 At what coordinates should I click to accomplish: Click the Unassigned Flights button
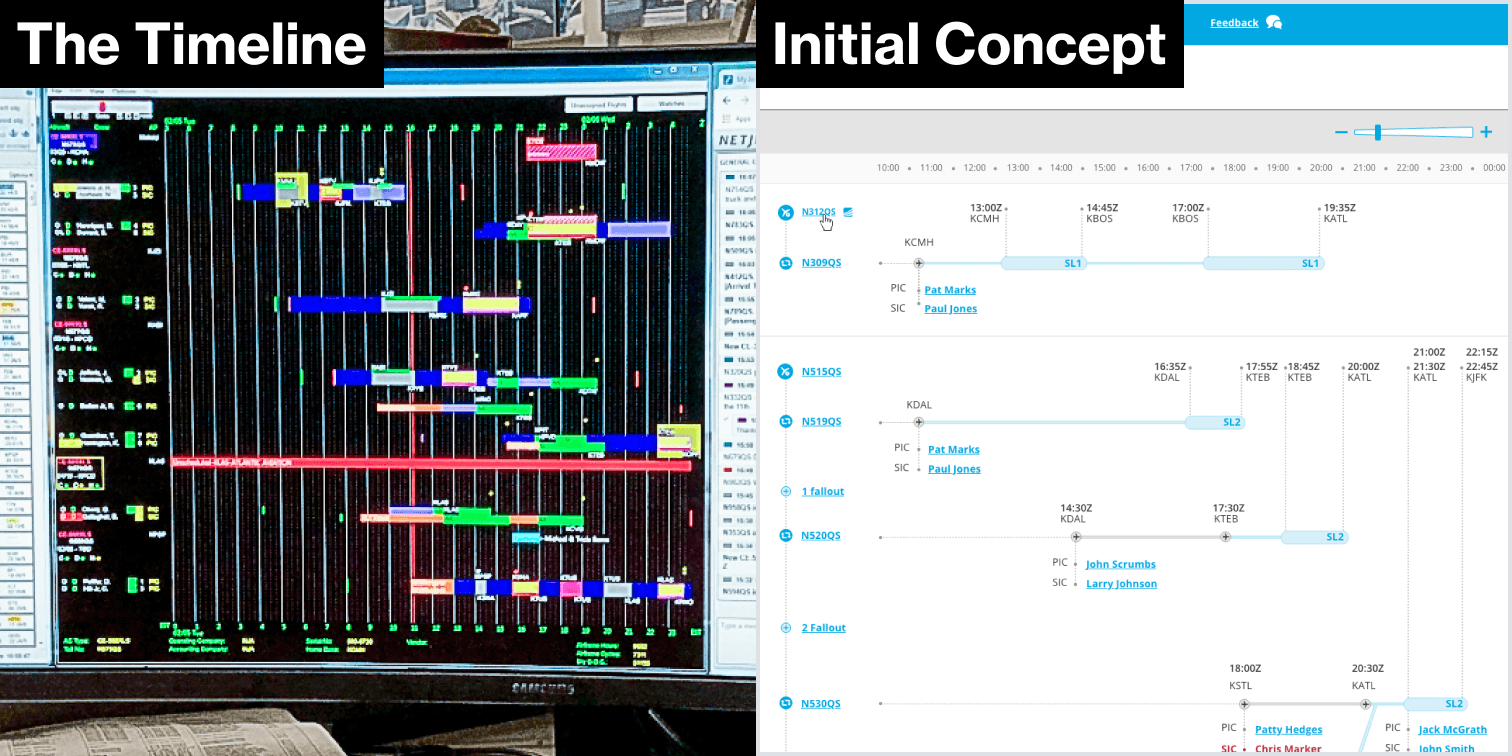(597, 104)
